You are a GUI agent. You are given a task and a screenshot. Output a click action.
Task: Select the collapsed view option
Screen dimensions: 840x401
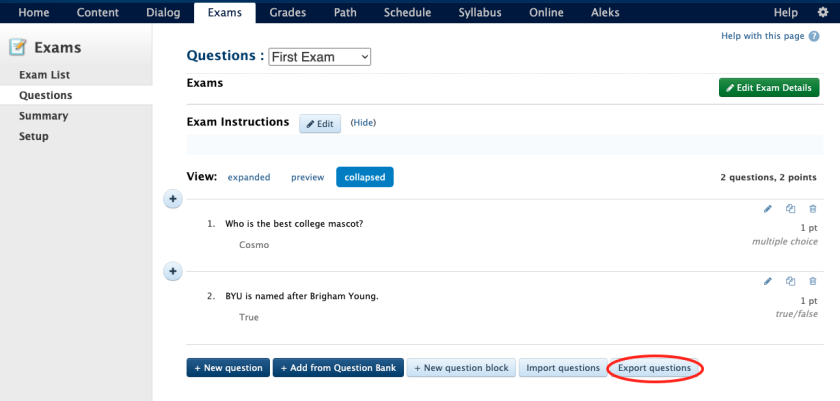click(365, 177)
